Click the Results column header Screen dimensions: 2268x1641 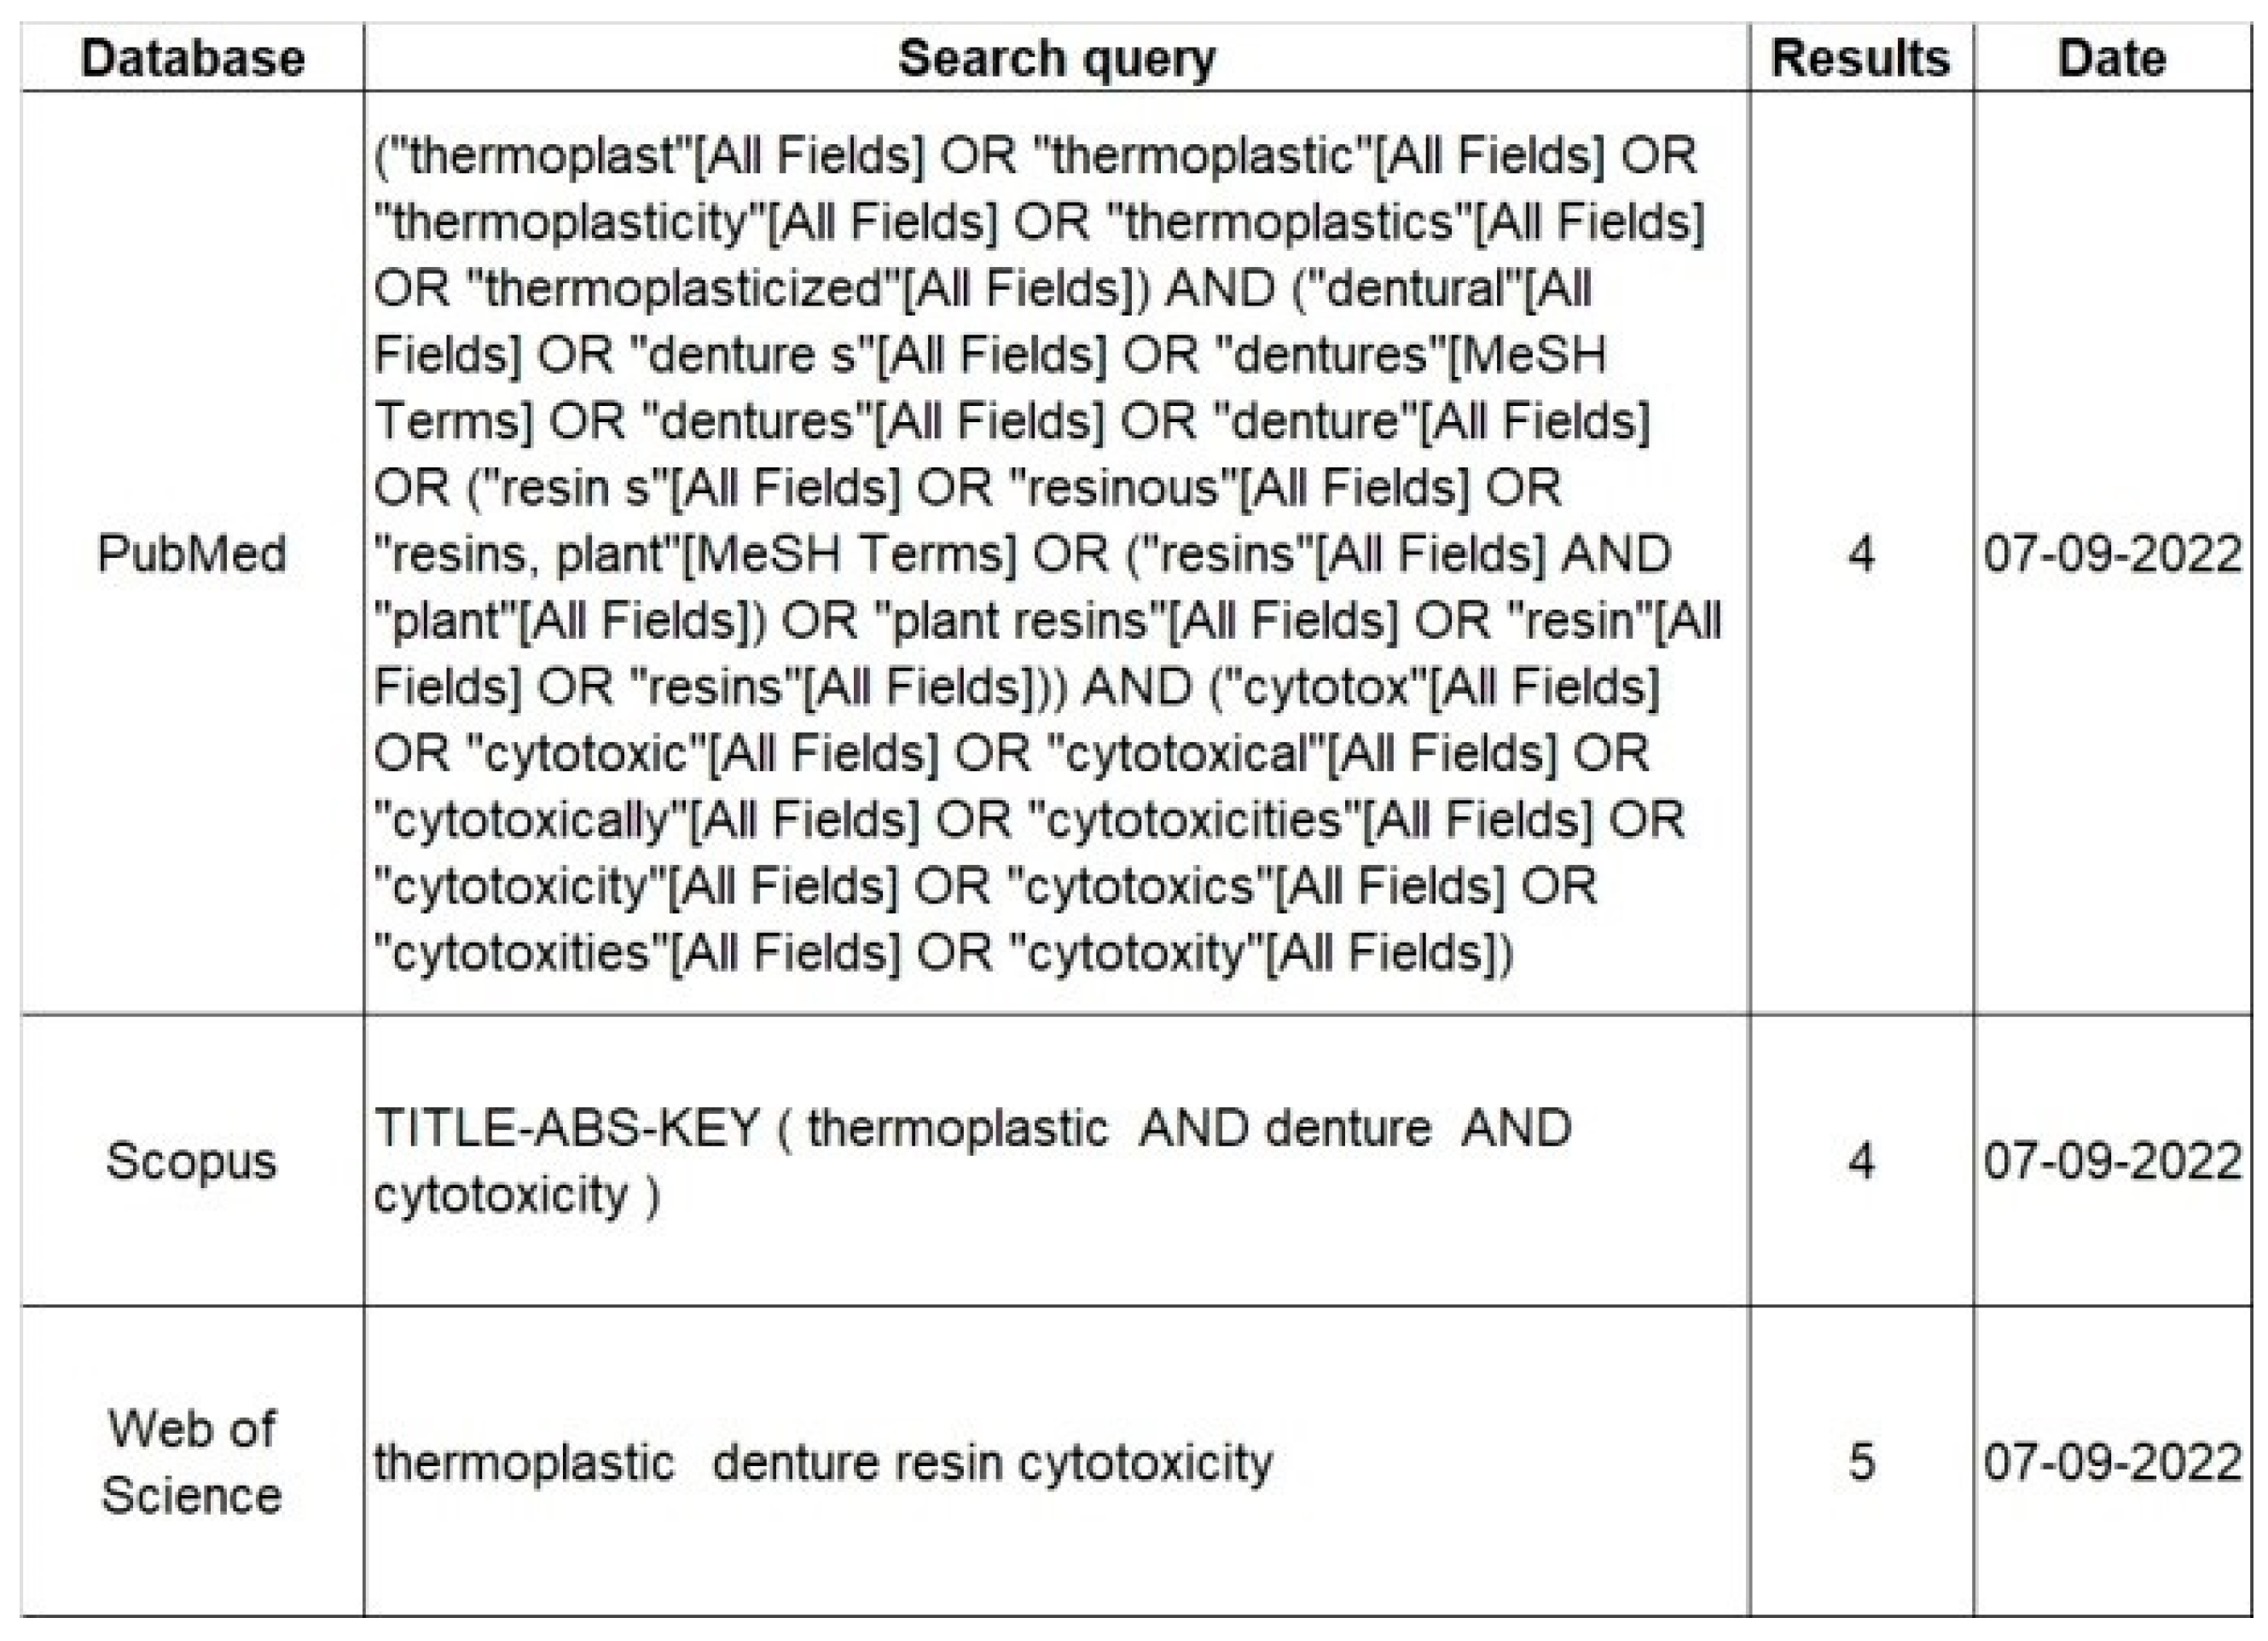(1860, 58)
